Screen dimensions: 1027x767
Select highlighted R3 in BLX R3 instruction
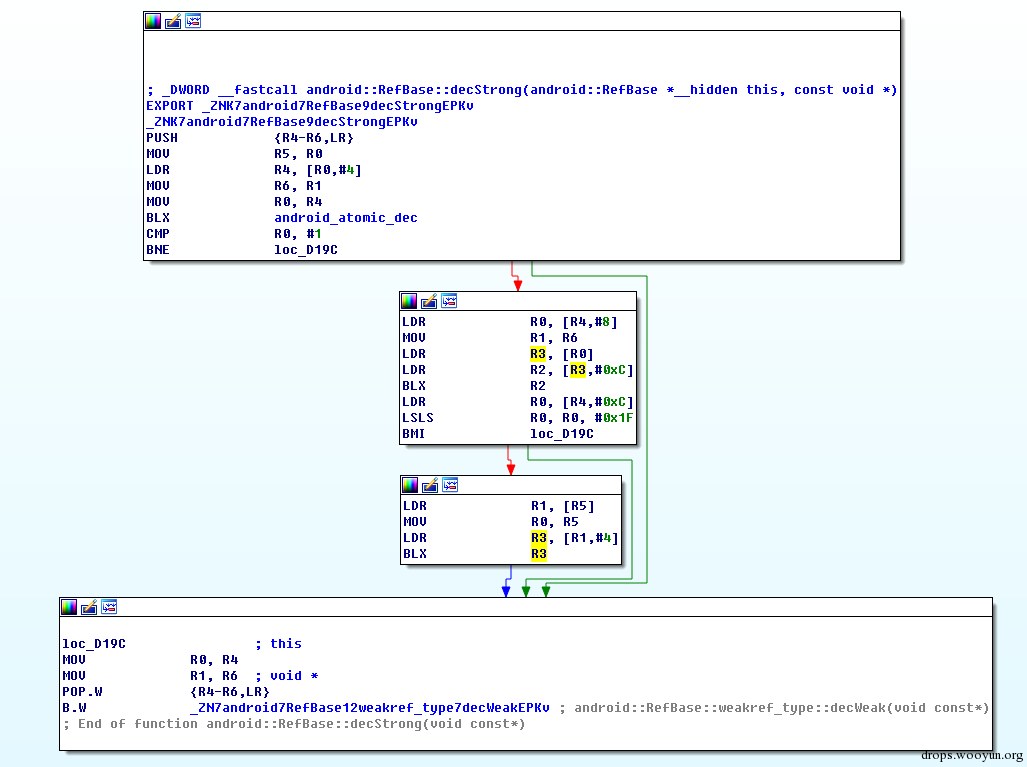click(538, 553)
